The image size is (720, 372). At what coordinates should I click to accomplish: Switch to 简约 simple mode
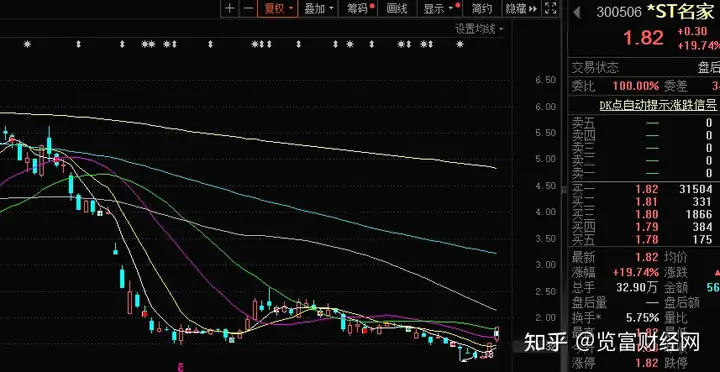481,8
